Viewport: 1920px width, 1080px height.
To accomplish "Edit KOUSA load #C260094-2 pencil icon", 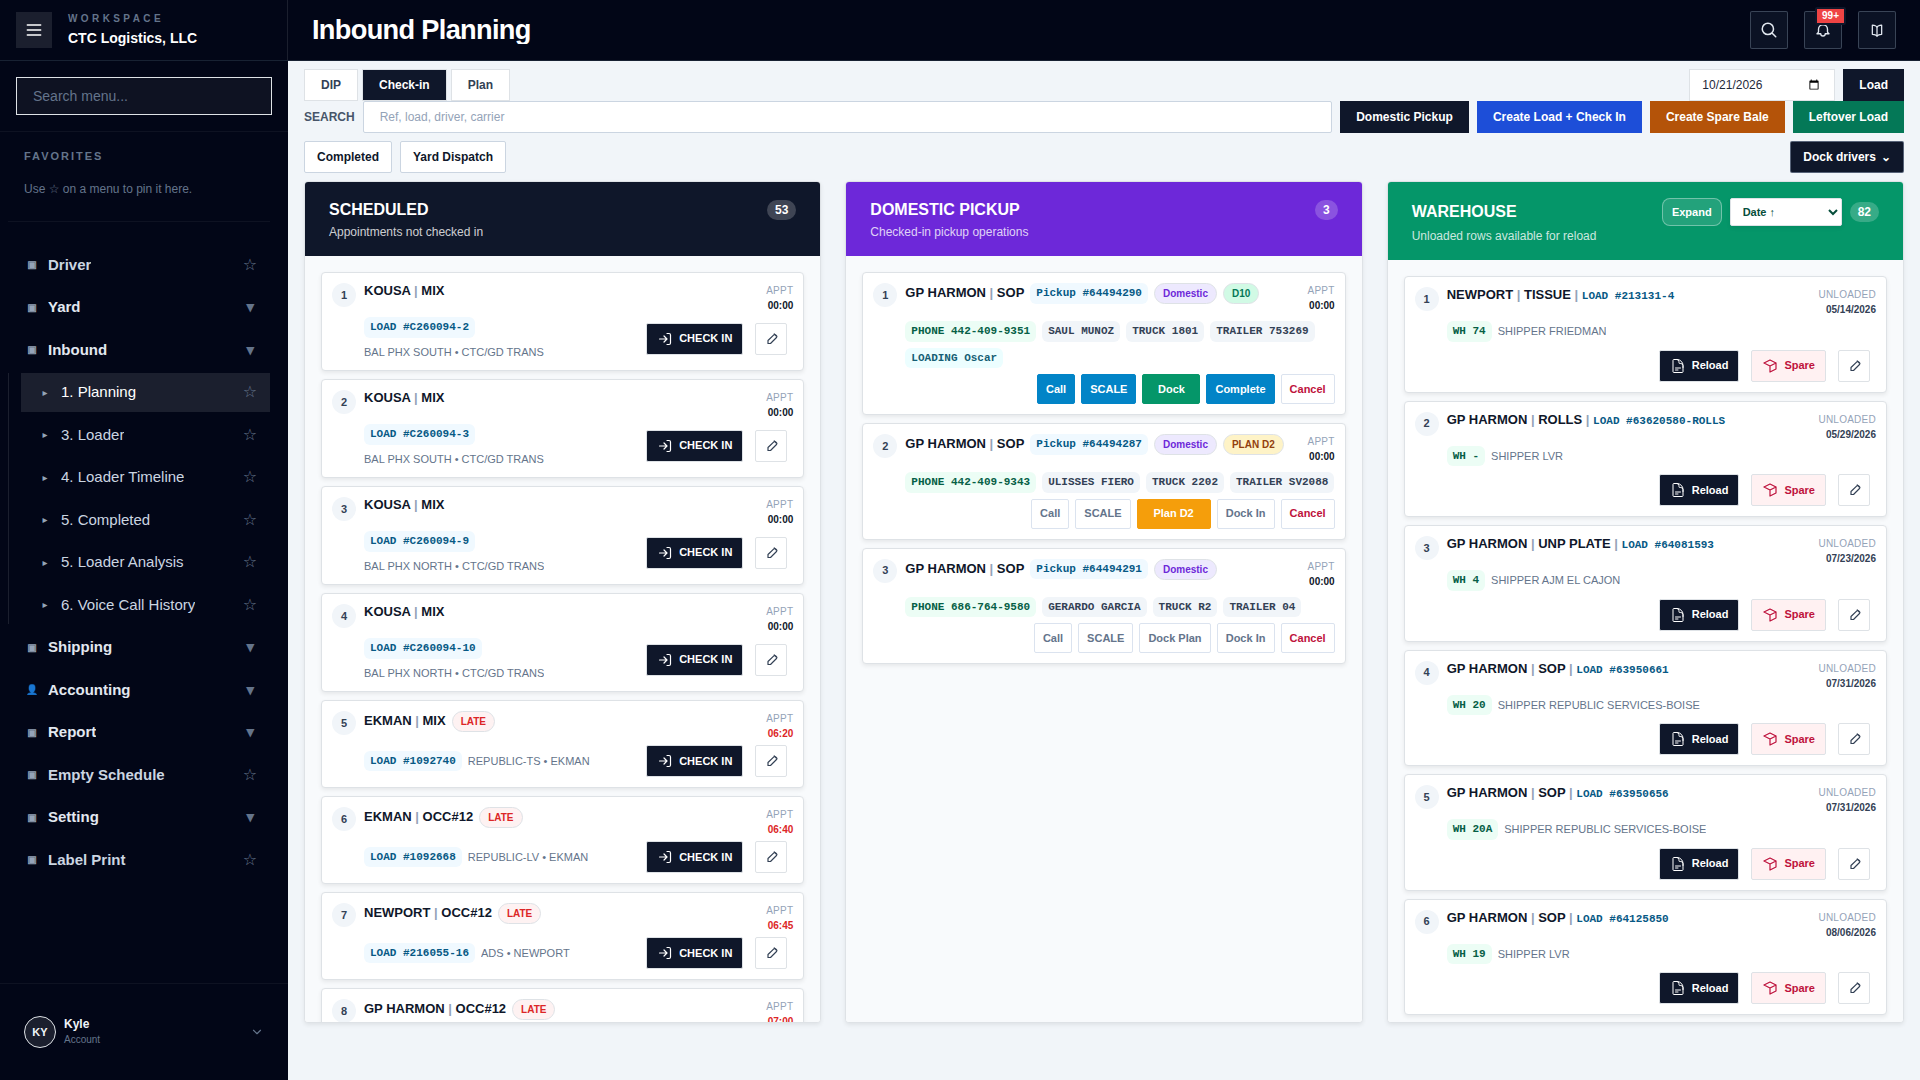I will point(771,339).
